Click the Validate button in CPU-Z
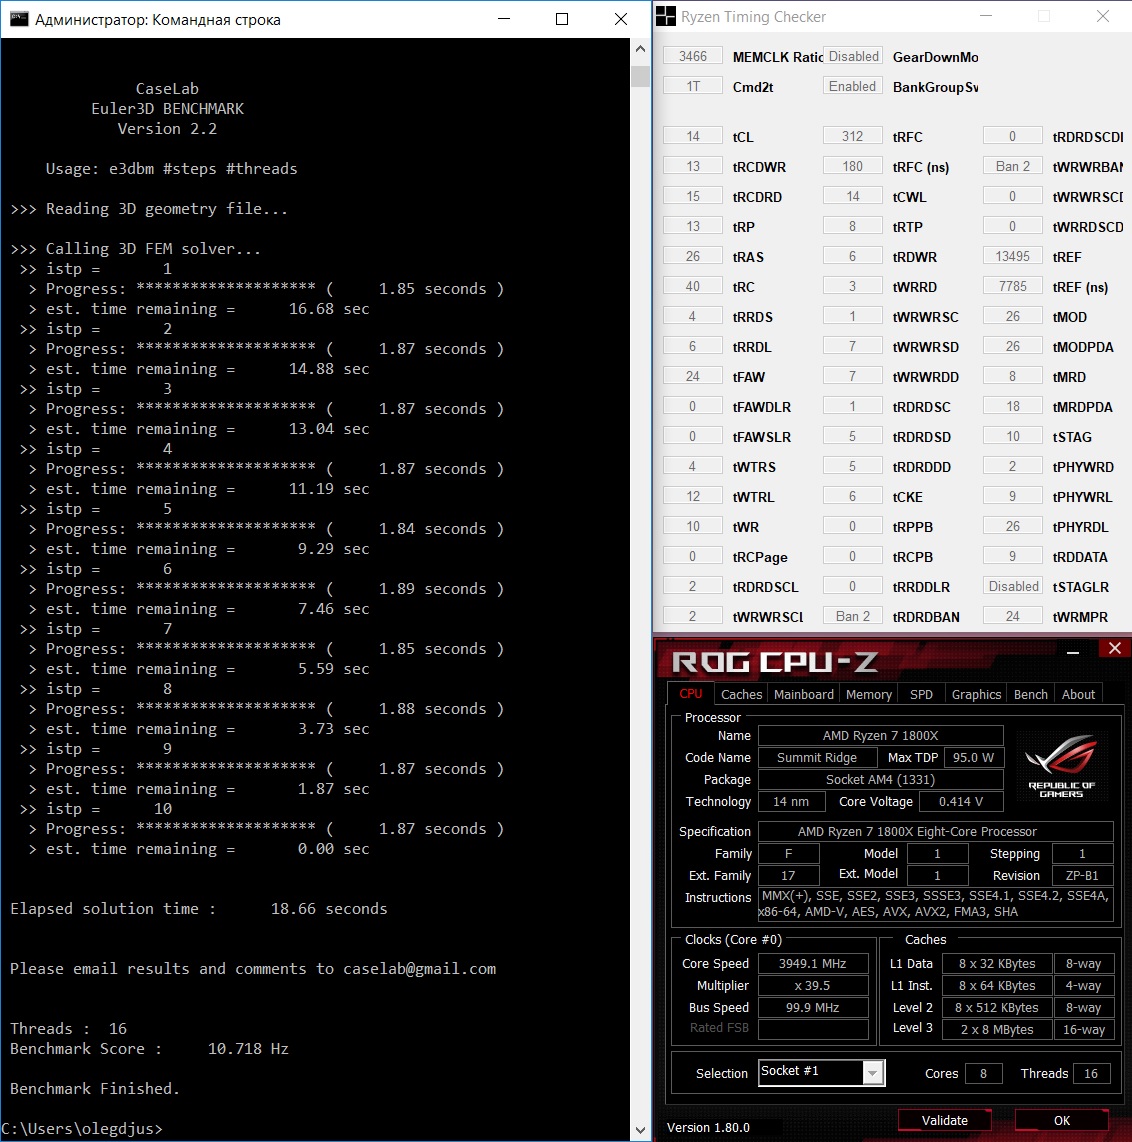 click(x=944, y=1120)
